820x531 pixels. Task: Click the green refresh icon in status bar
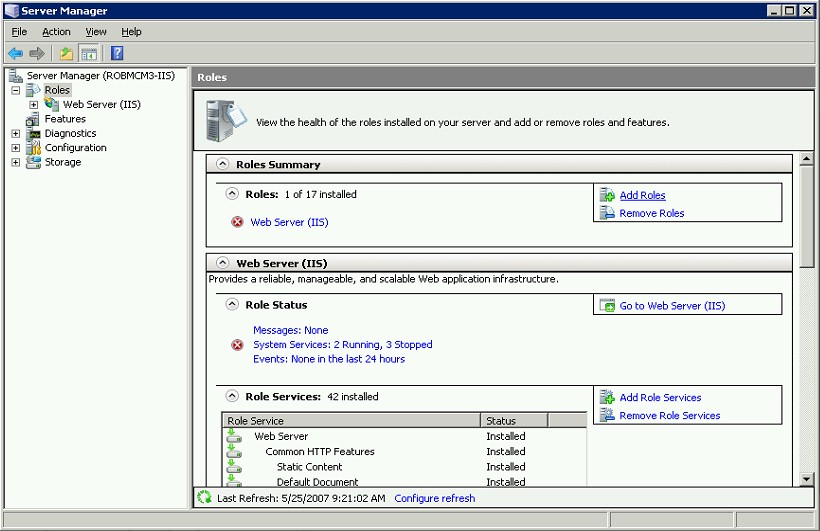pyautogui.click(x=204, y=498)
